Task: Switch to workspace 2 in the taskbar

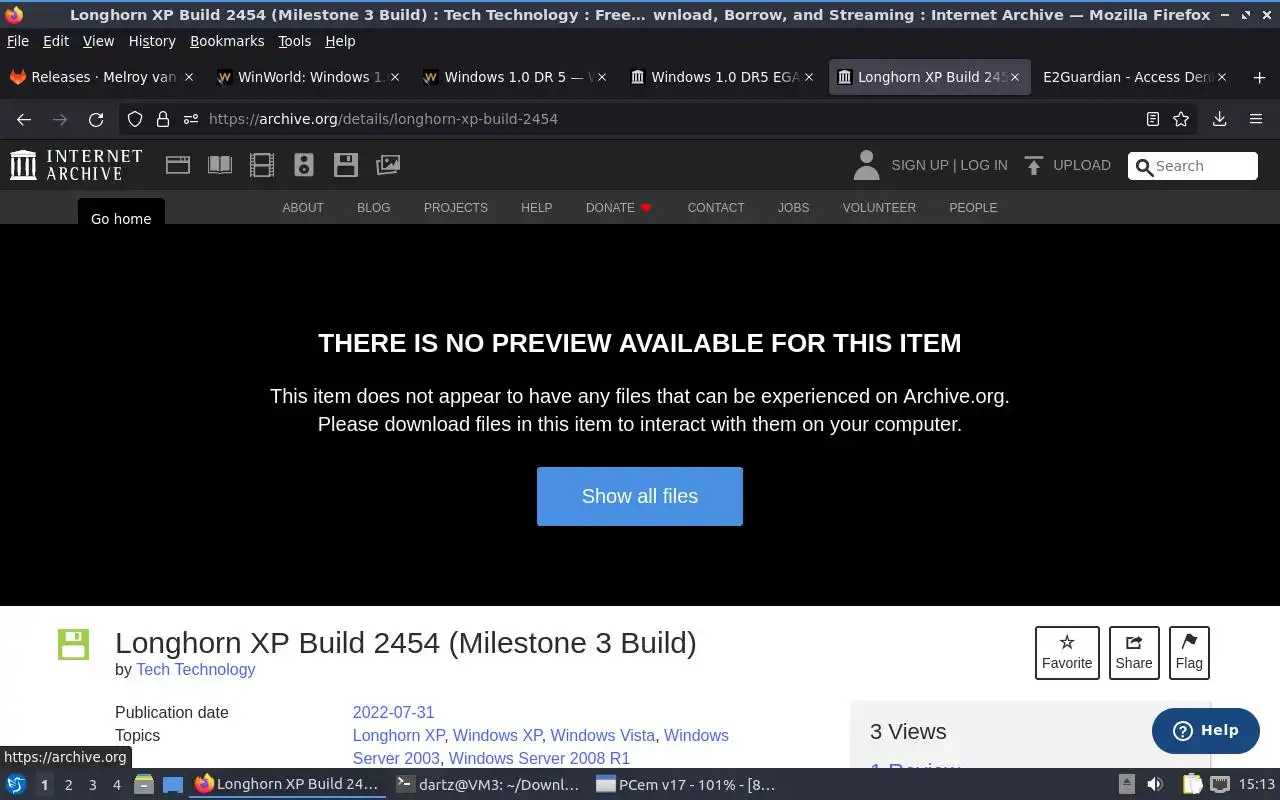Action: click(68, 785)
